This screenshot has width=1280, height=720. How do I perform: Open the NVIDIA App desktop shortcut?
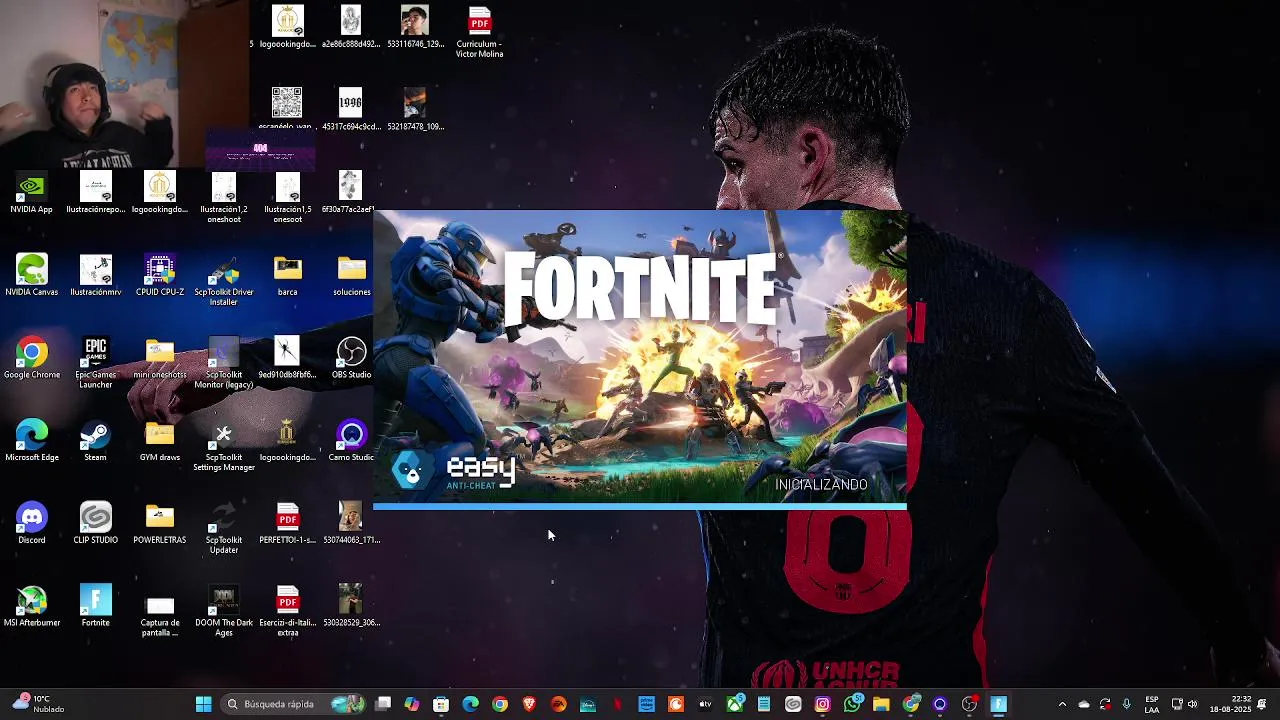tap(31, 194)
